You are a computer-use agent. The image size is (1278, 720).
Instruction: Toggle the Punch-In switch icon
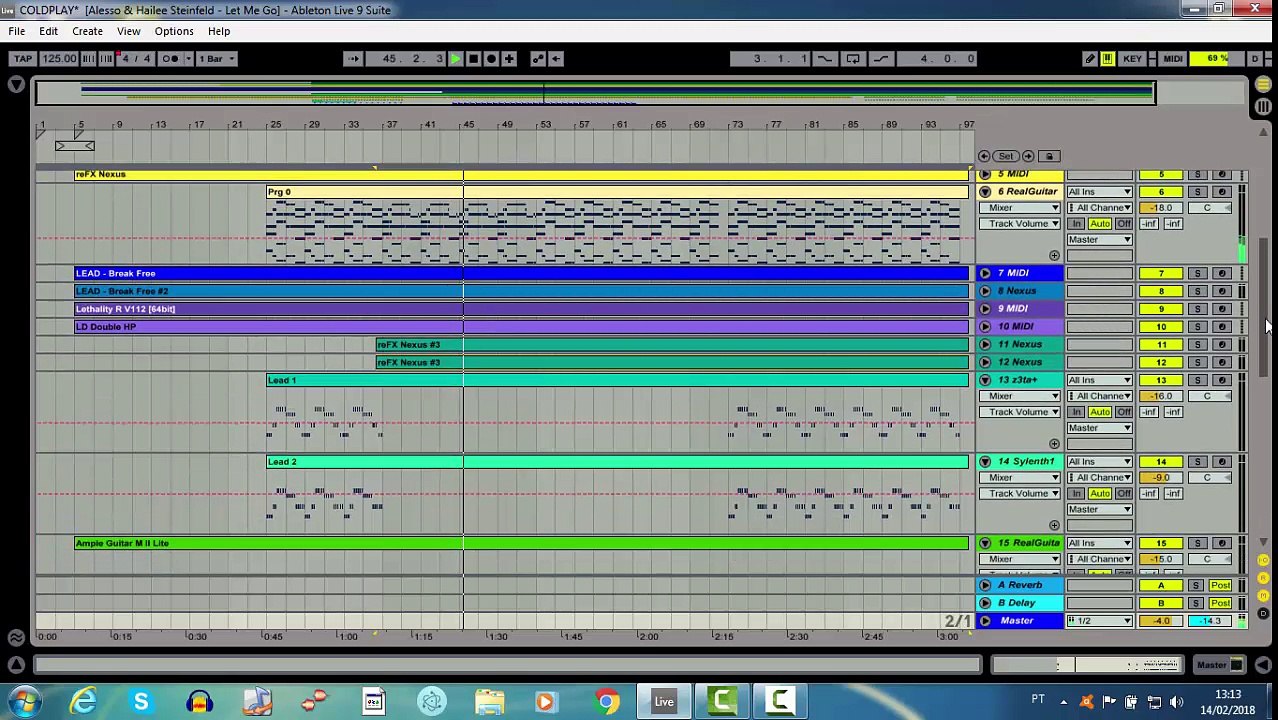[825, 59]
